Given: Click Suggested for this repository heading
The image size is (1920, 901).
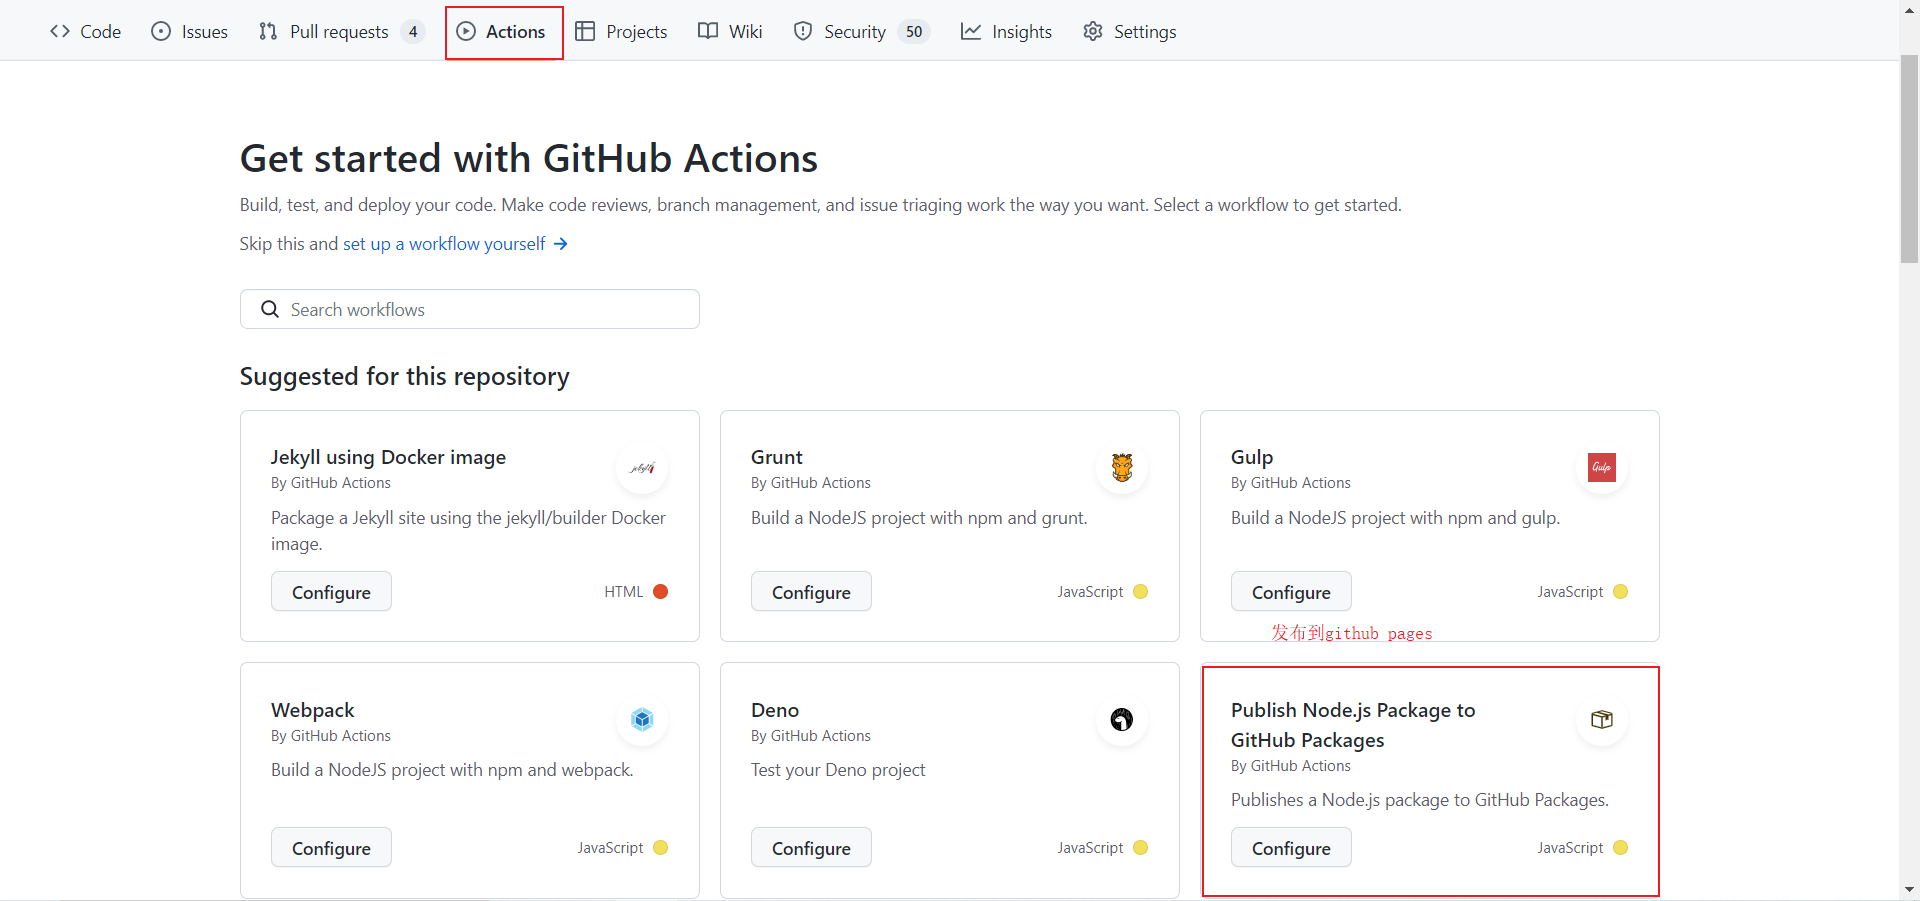Looking at the screenshot, I should click(x=405, y=376).
